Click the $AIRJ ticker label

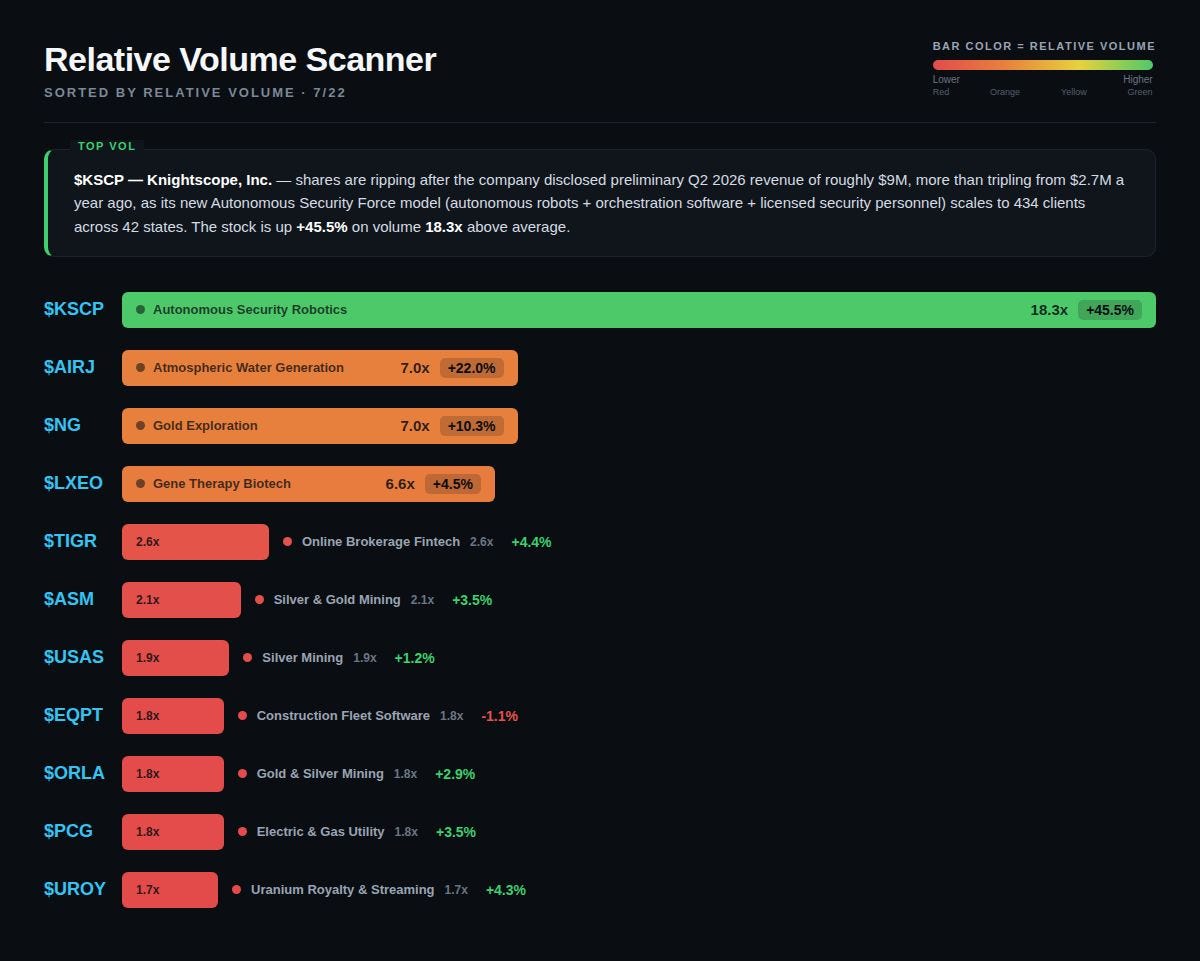[69, 367]
